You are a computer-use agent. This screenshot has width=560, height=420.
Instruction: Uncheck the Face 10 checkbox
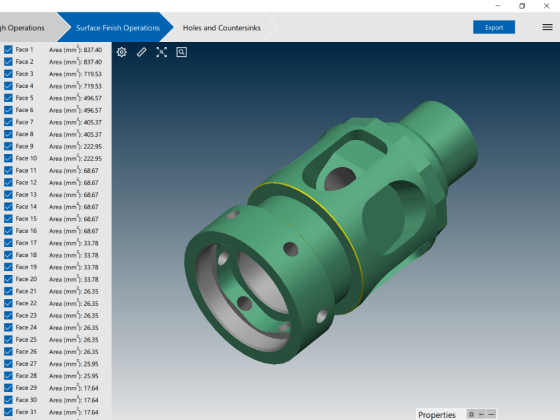8,158
